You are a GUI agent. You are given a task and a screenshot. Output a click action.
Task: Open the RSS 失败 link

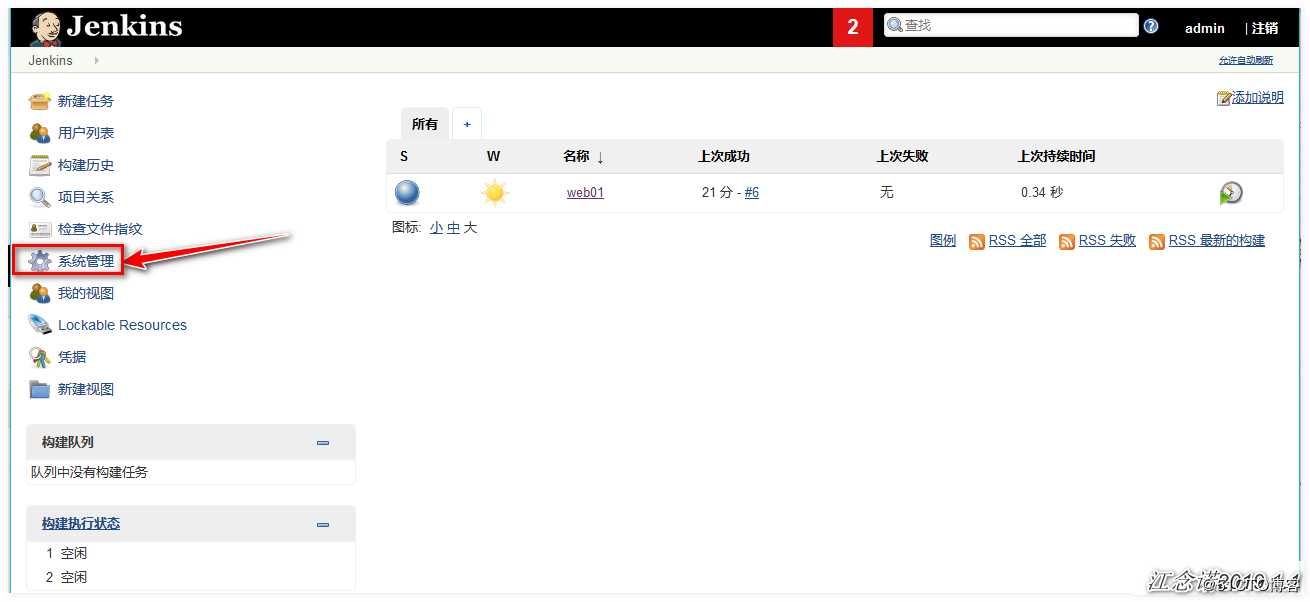(x=1107, y=241)
